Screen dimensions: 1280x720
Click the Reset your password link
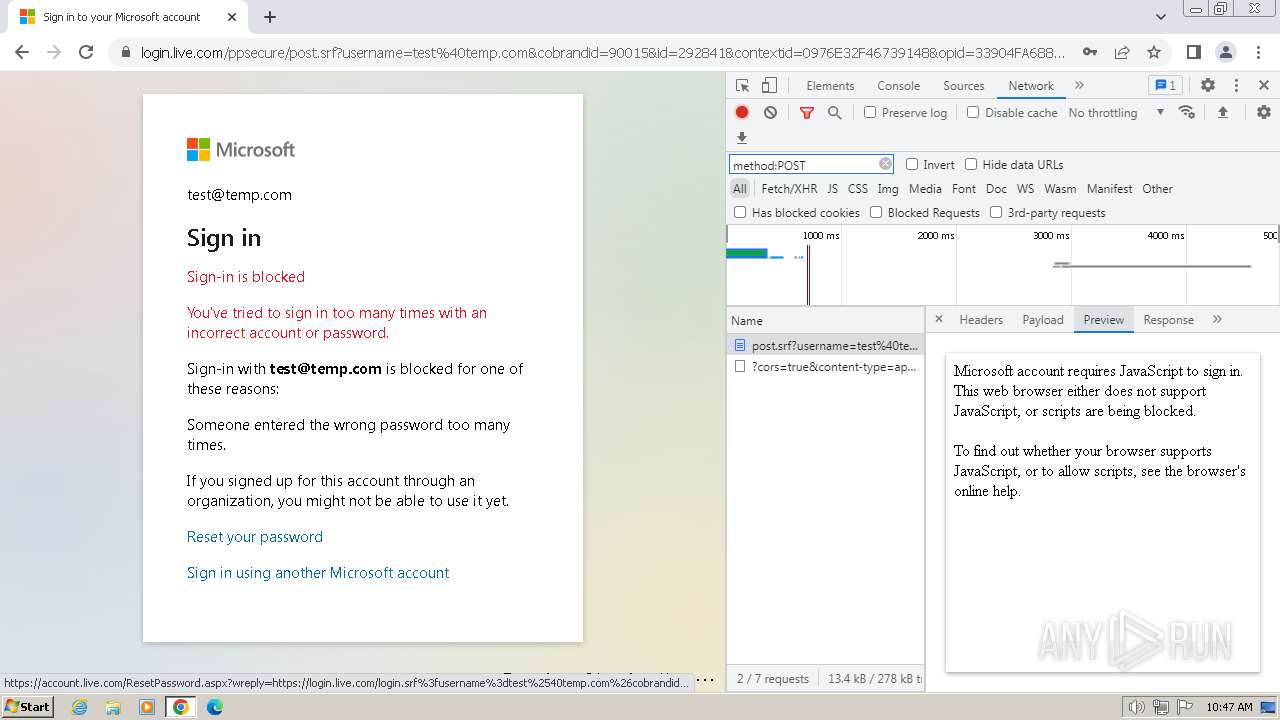(x=255, y=537)
